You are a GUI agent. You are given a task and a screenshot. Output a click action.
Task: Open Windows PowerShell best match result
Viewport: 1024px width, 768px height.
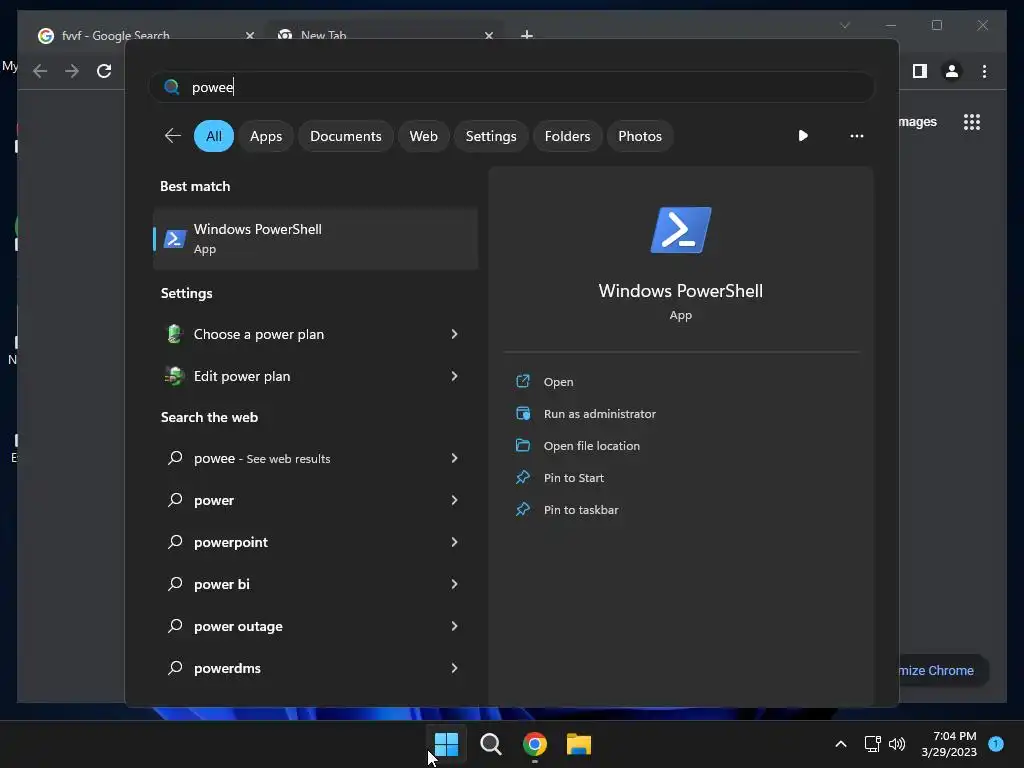pos(315,238)
